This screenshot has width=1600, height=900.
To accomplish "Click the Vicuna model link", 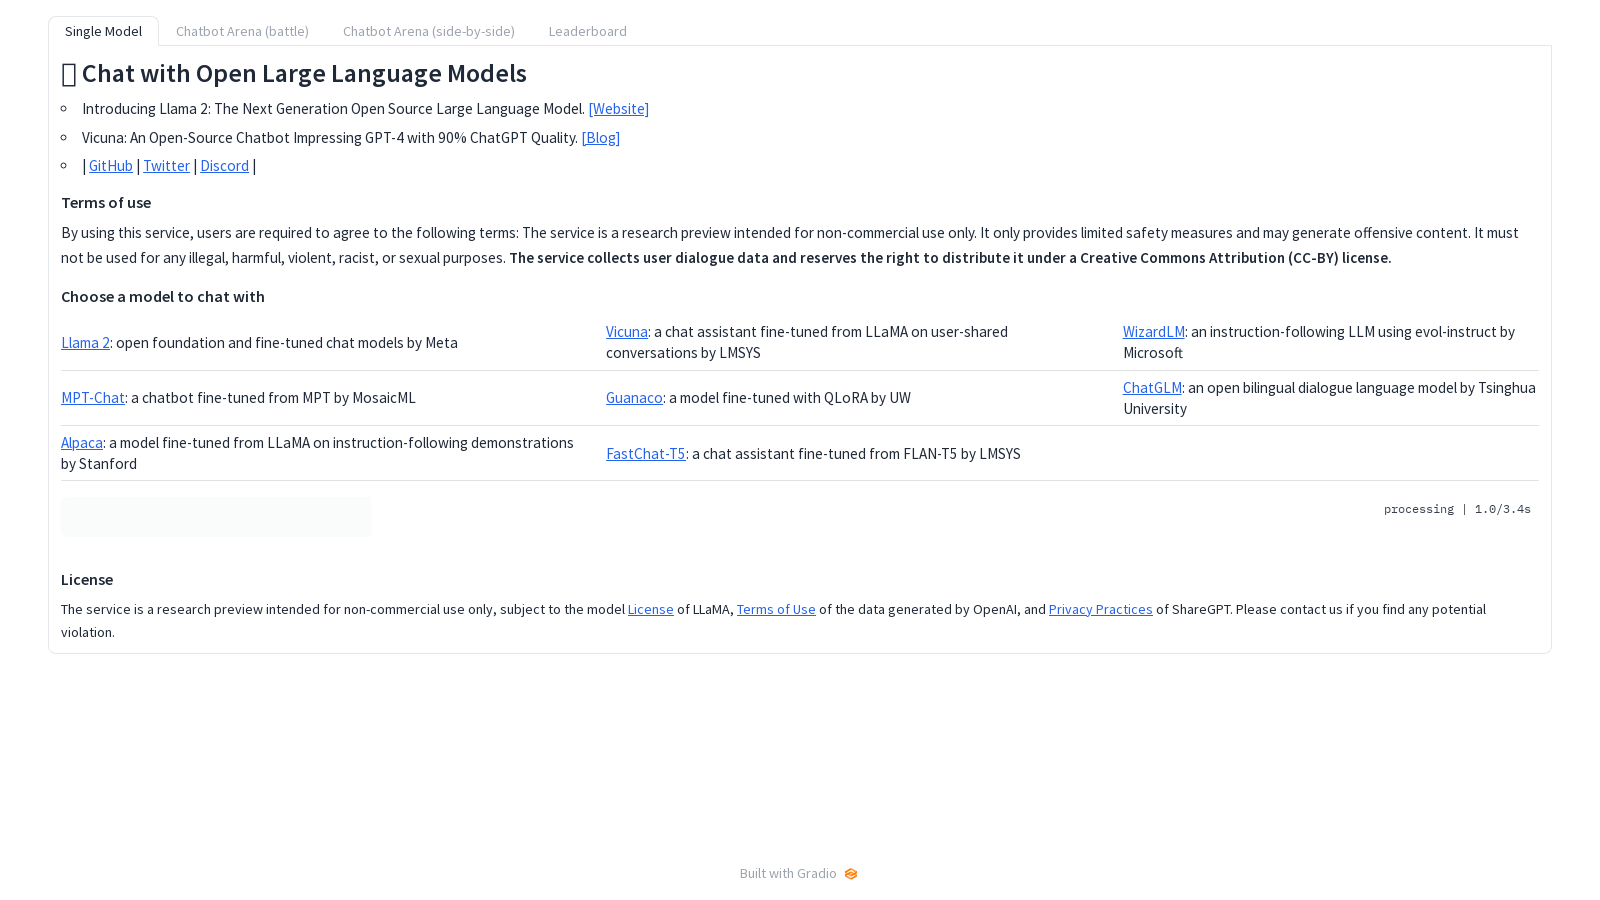I will pos(627,332).
